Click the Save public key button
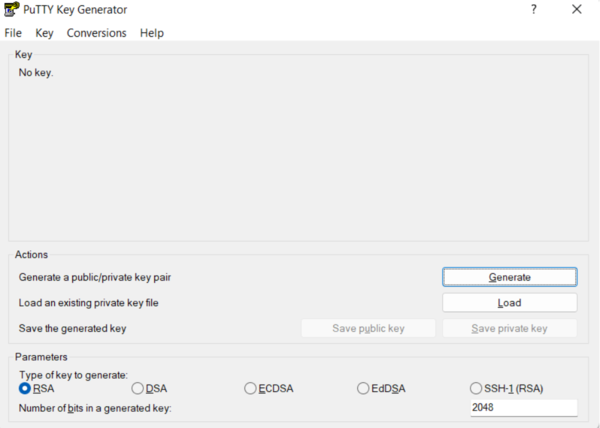The image size is (600, 428). tap(368, 328)
